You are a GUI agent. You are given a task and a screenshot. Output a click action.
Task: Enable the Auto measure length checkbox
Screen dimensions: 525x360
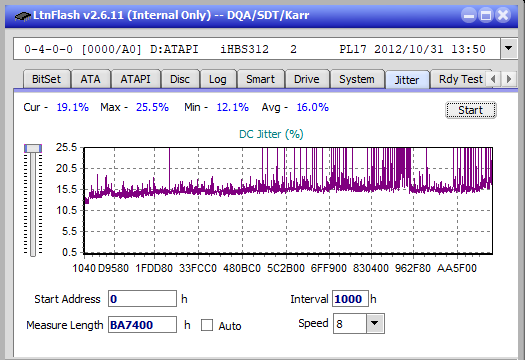pos(207,325)
